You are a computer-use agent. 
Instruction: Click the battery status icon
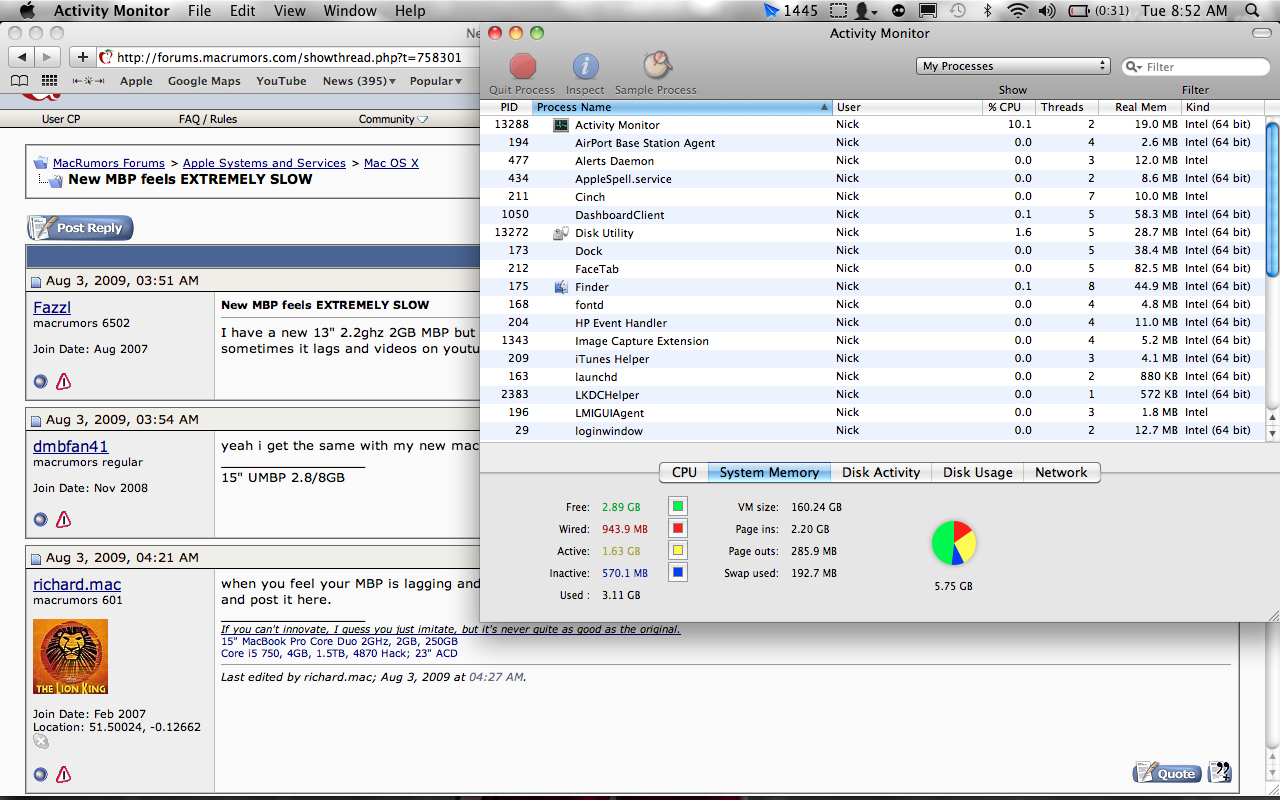[x=1079, y=11]
